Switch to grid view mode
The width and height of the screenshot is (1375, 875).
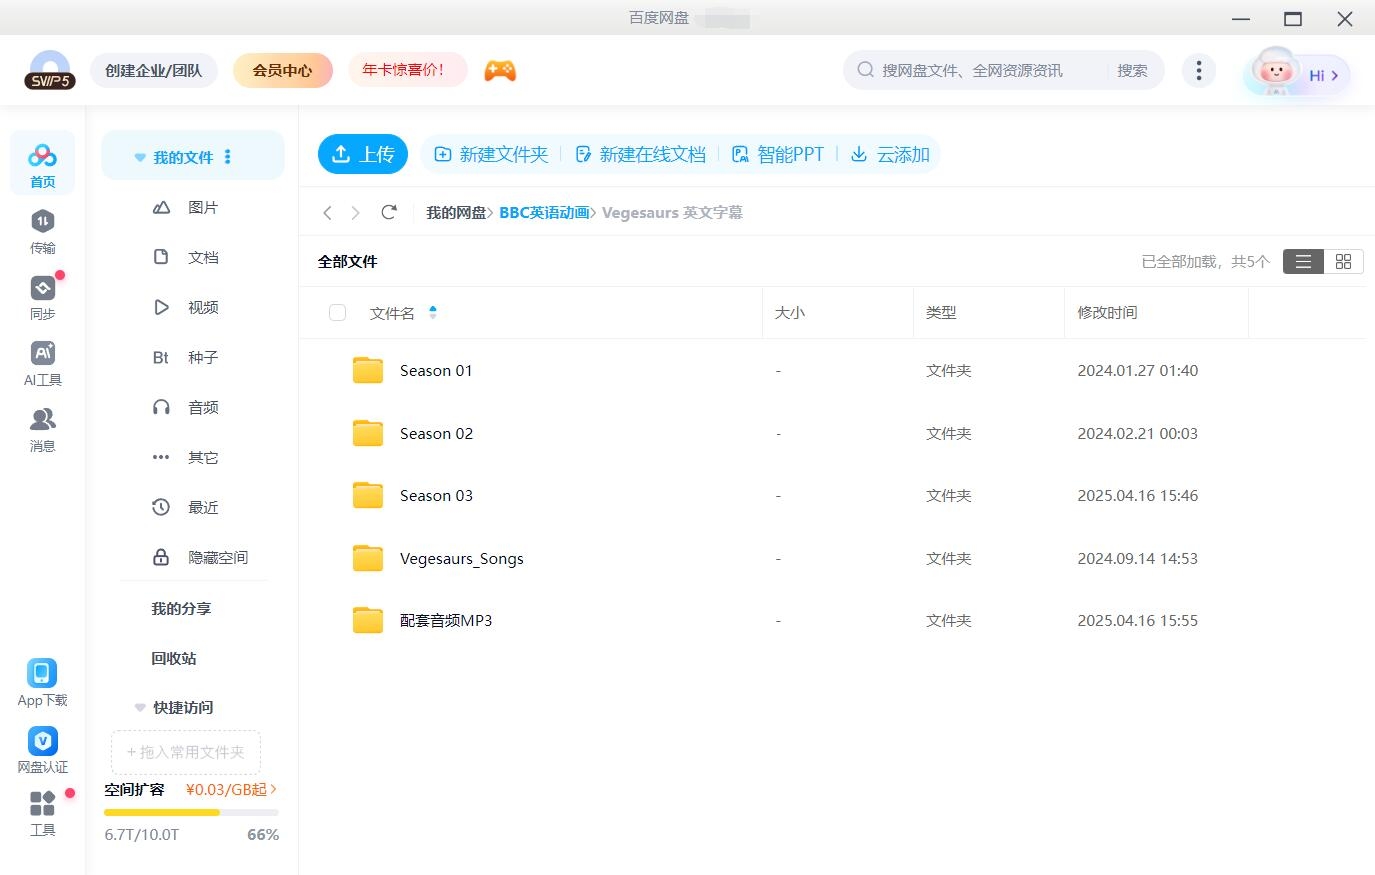[1343, 261]
